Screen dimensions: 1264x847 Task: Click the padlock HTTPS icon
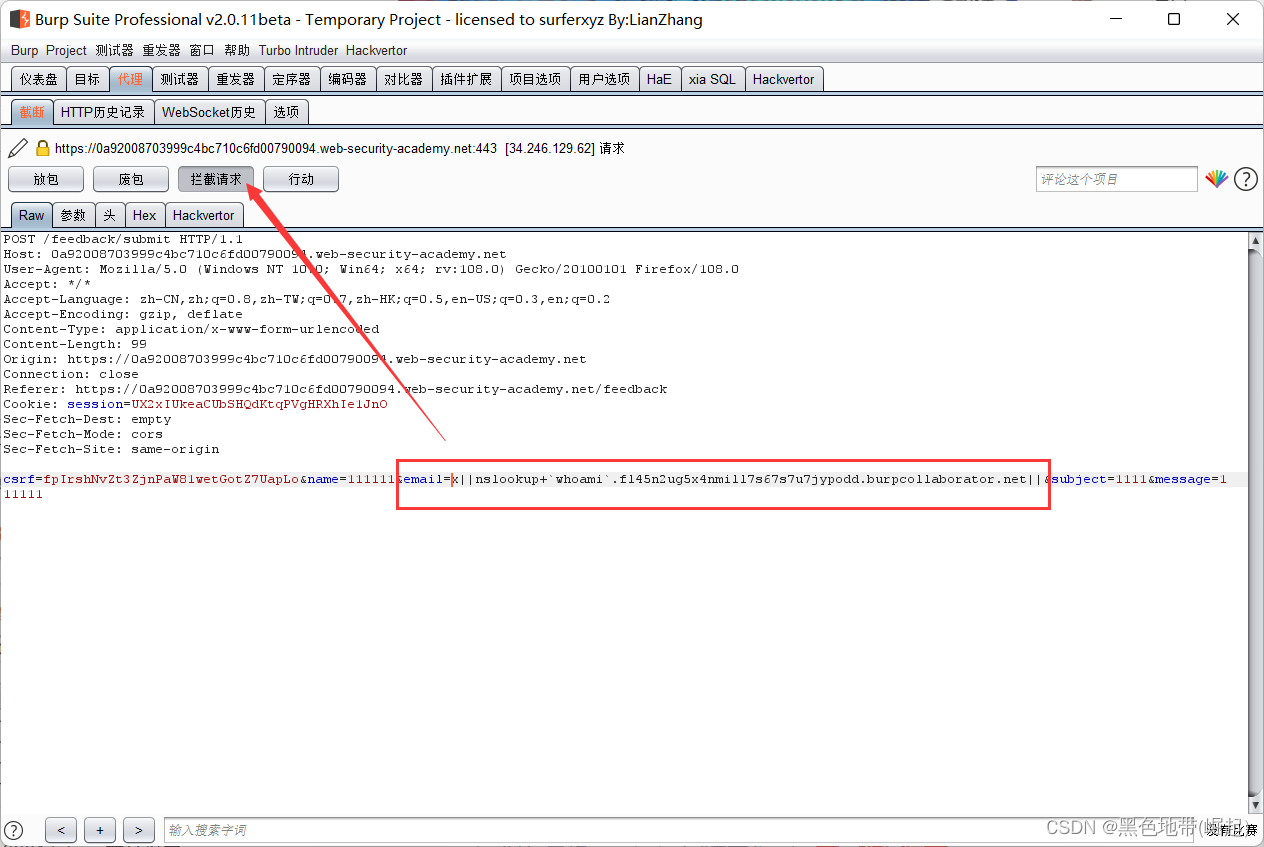[42, 148]
